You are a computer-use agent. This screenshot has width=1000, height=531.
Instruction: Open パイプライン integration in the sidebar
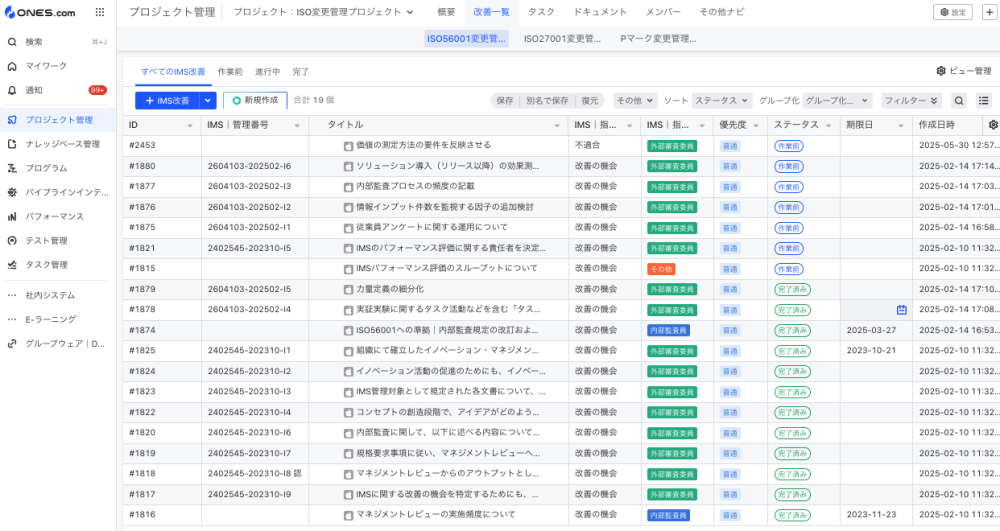pyautogui.click(x=66, y=192)
